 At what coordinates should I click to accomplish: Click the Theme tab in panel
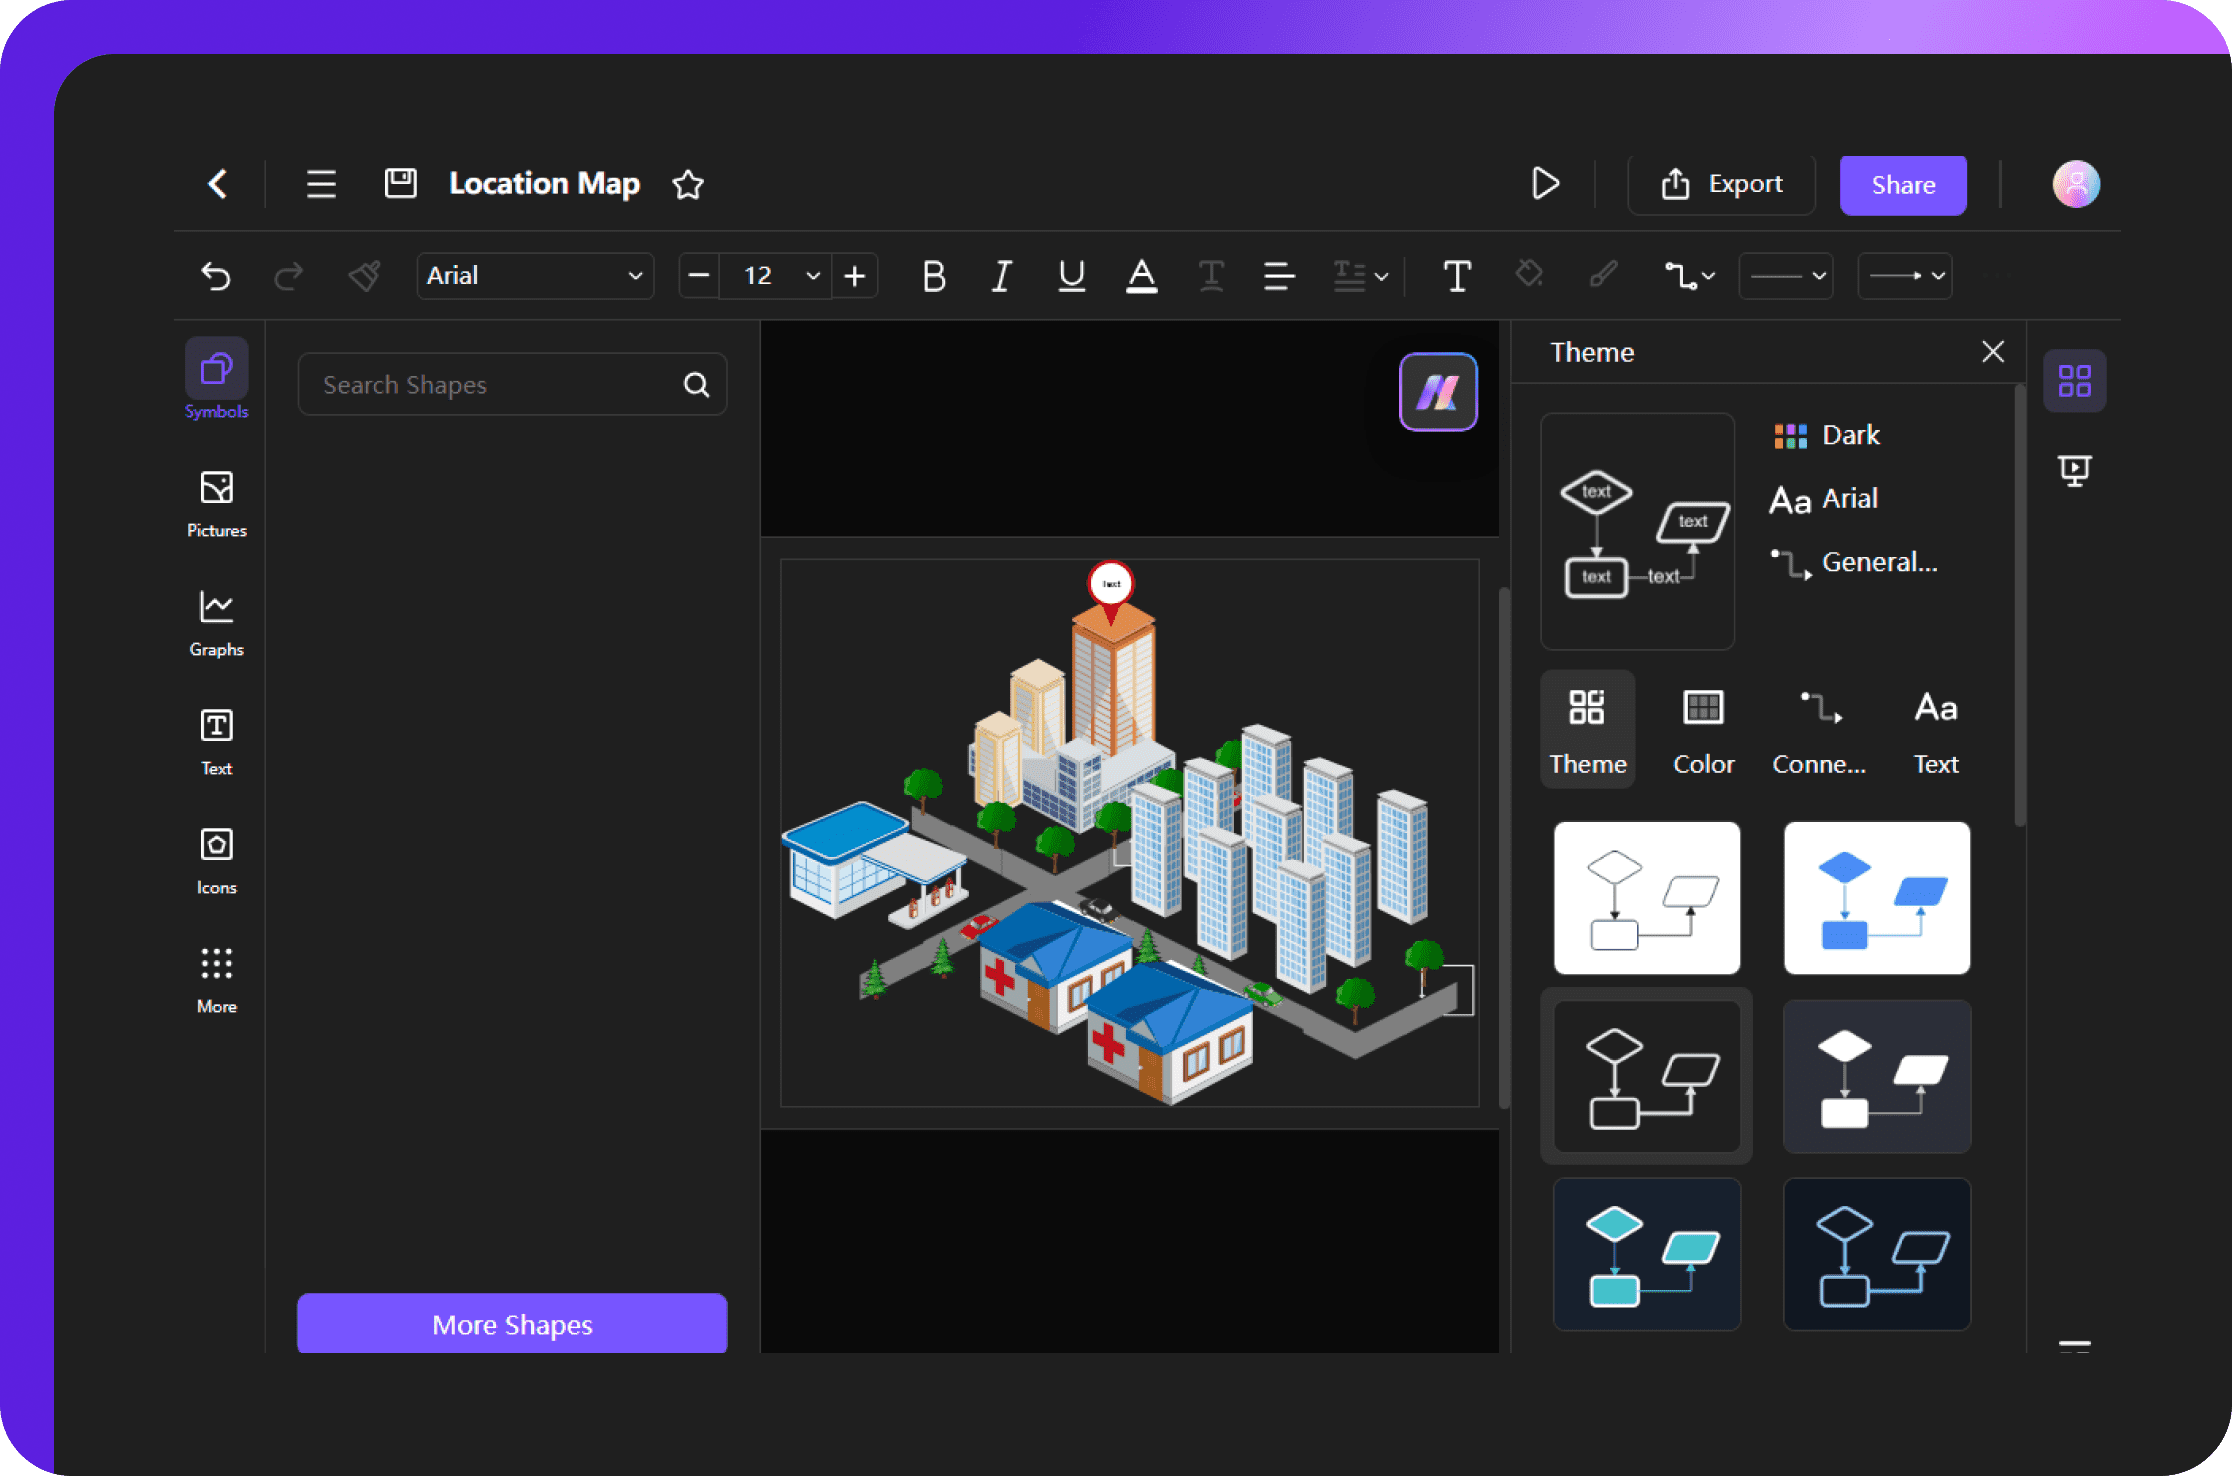click(x=1585, y=730)
